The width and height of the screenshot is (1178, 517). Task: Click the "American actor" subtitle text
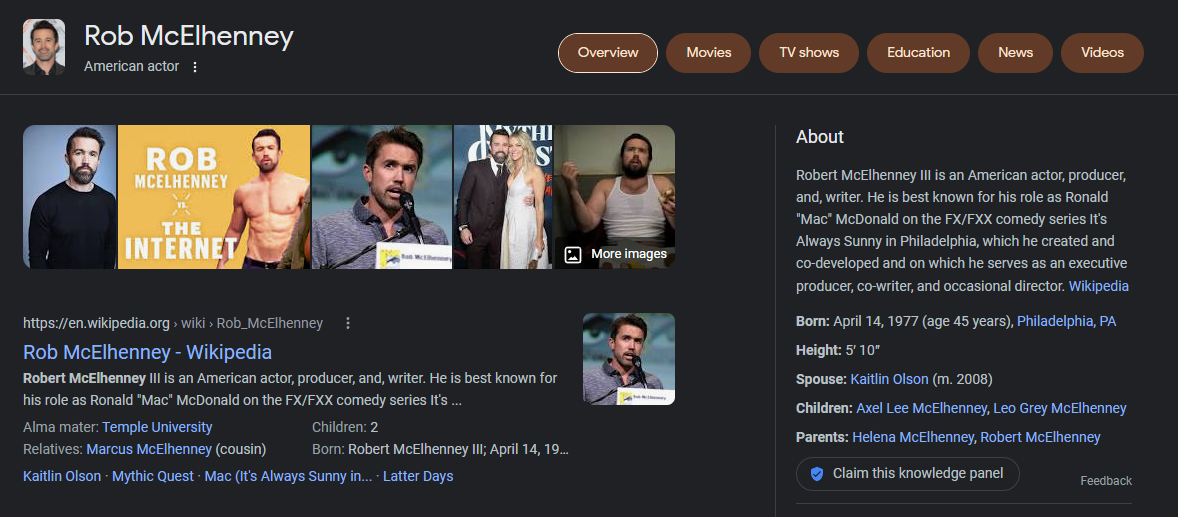[x=131, y=66]
